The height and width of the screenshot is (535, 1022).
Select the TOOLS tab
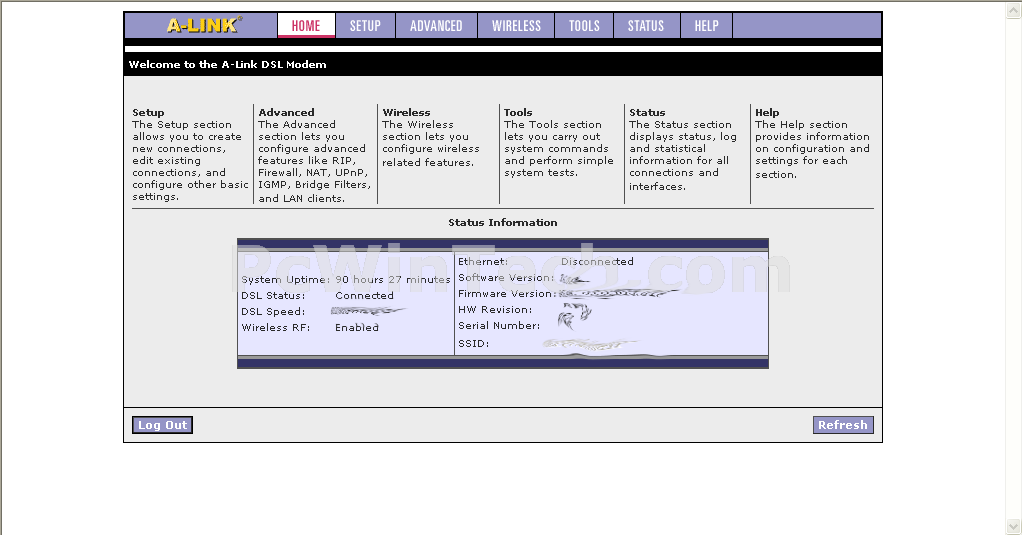[x=584, y=25]
